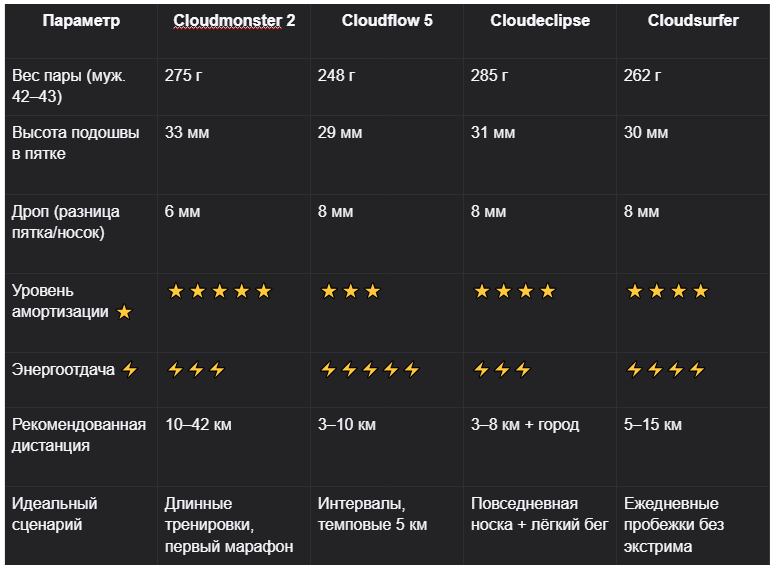
Task: Click the "Cloudeclipse" column header
Action: [x=540, y=20]
